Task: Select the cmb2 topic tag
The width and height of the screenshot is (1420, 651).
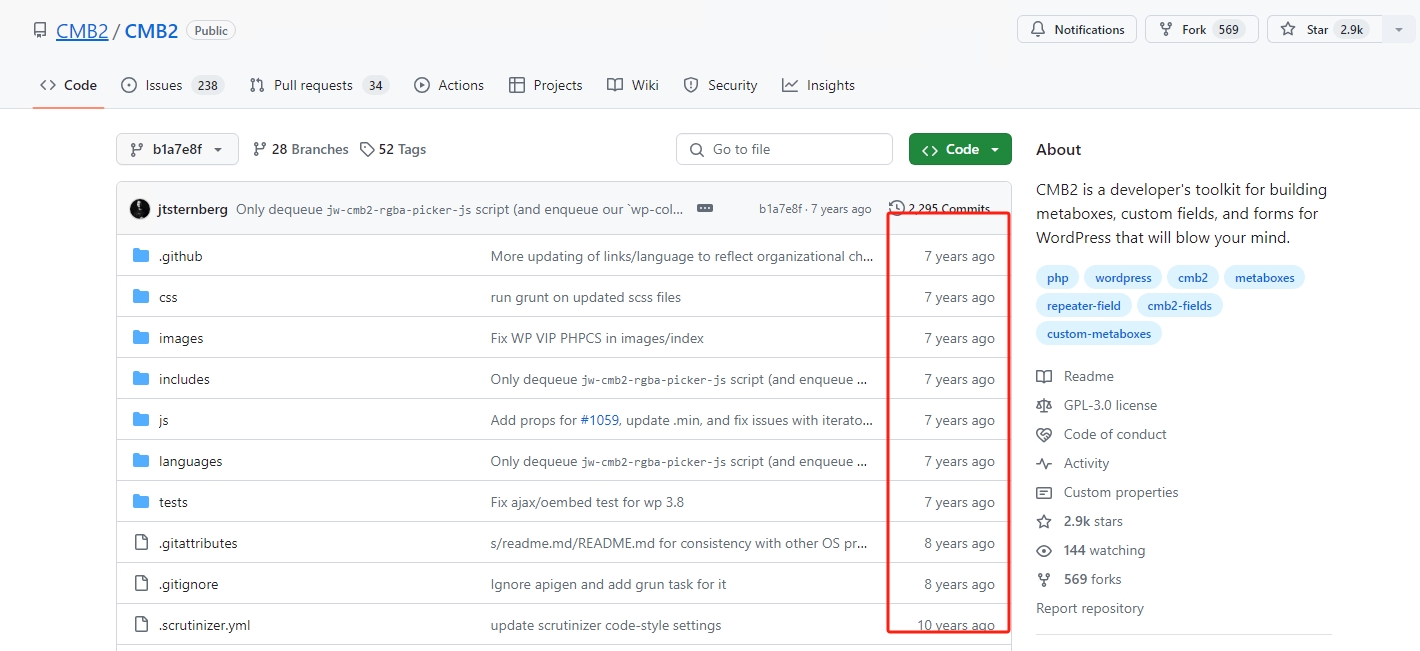Action: 1193,278
